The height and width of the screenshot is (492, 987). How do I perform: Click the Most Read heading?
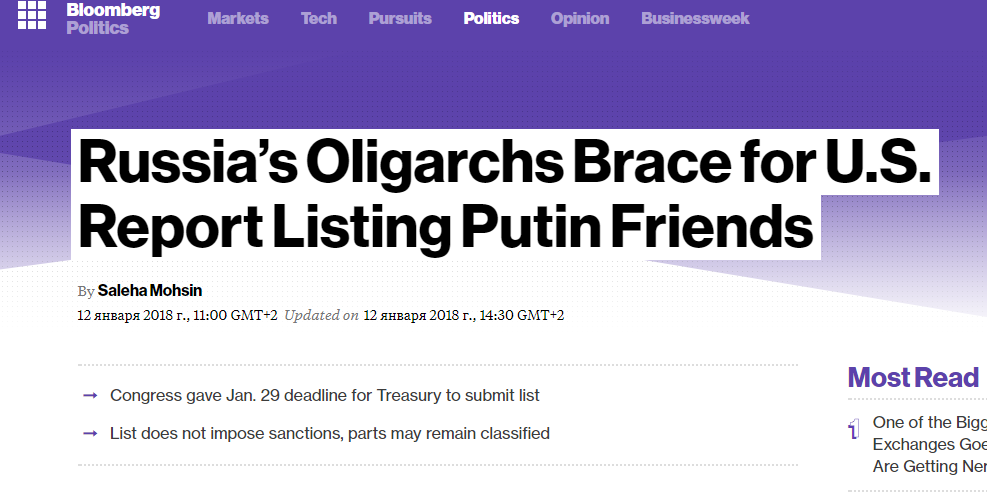pos(913,377)
